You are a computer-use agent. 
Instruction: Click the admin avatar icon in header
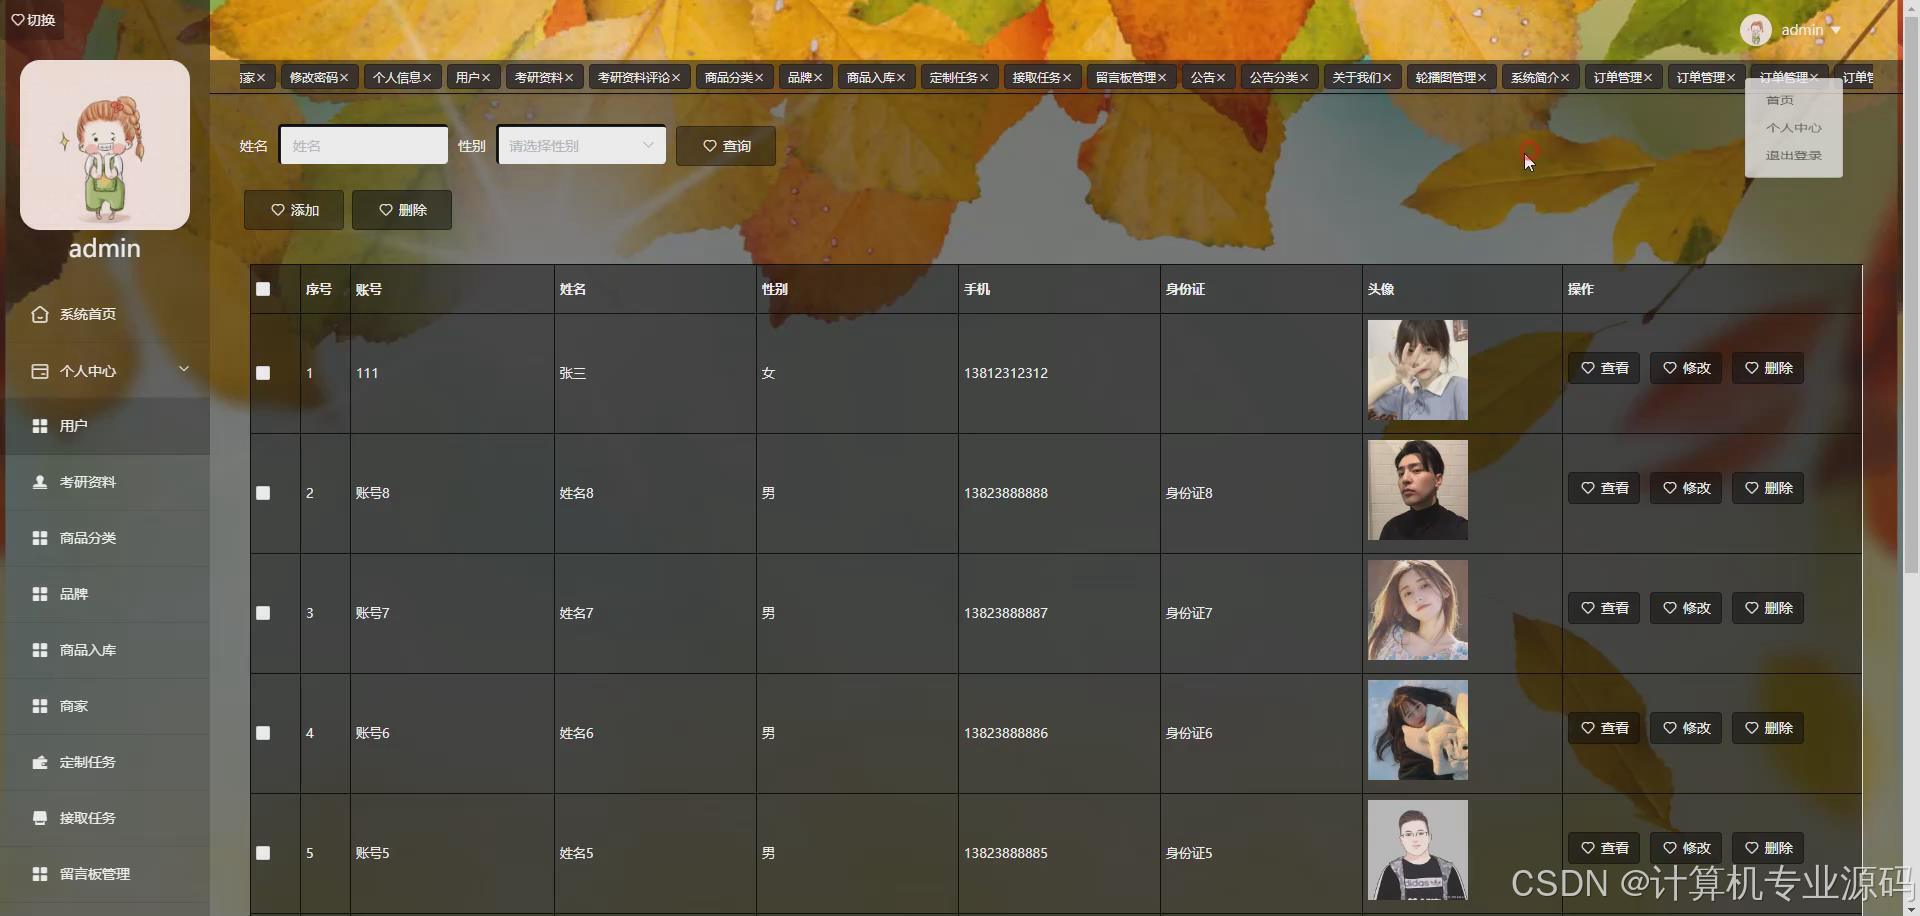pyautogui.click(x=1756, y=30)
